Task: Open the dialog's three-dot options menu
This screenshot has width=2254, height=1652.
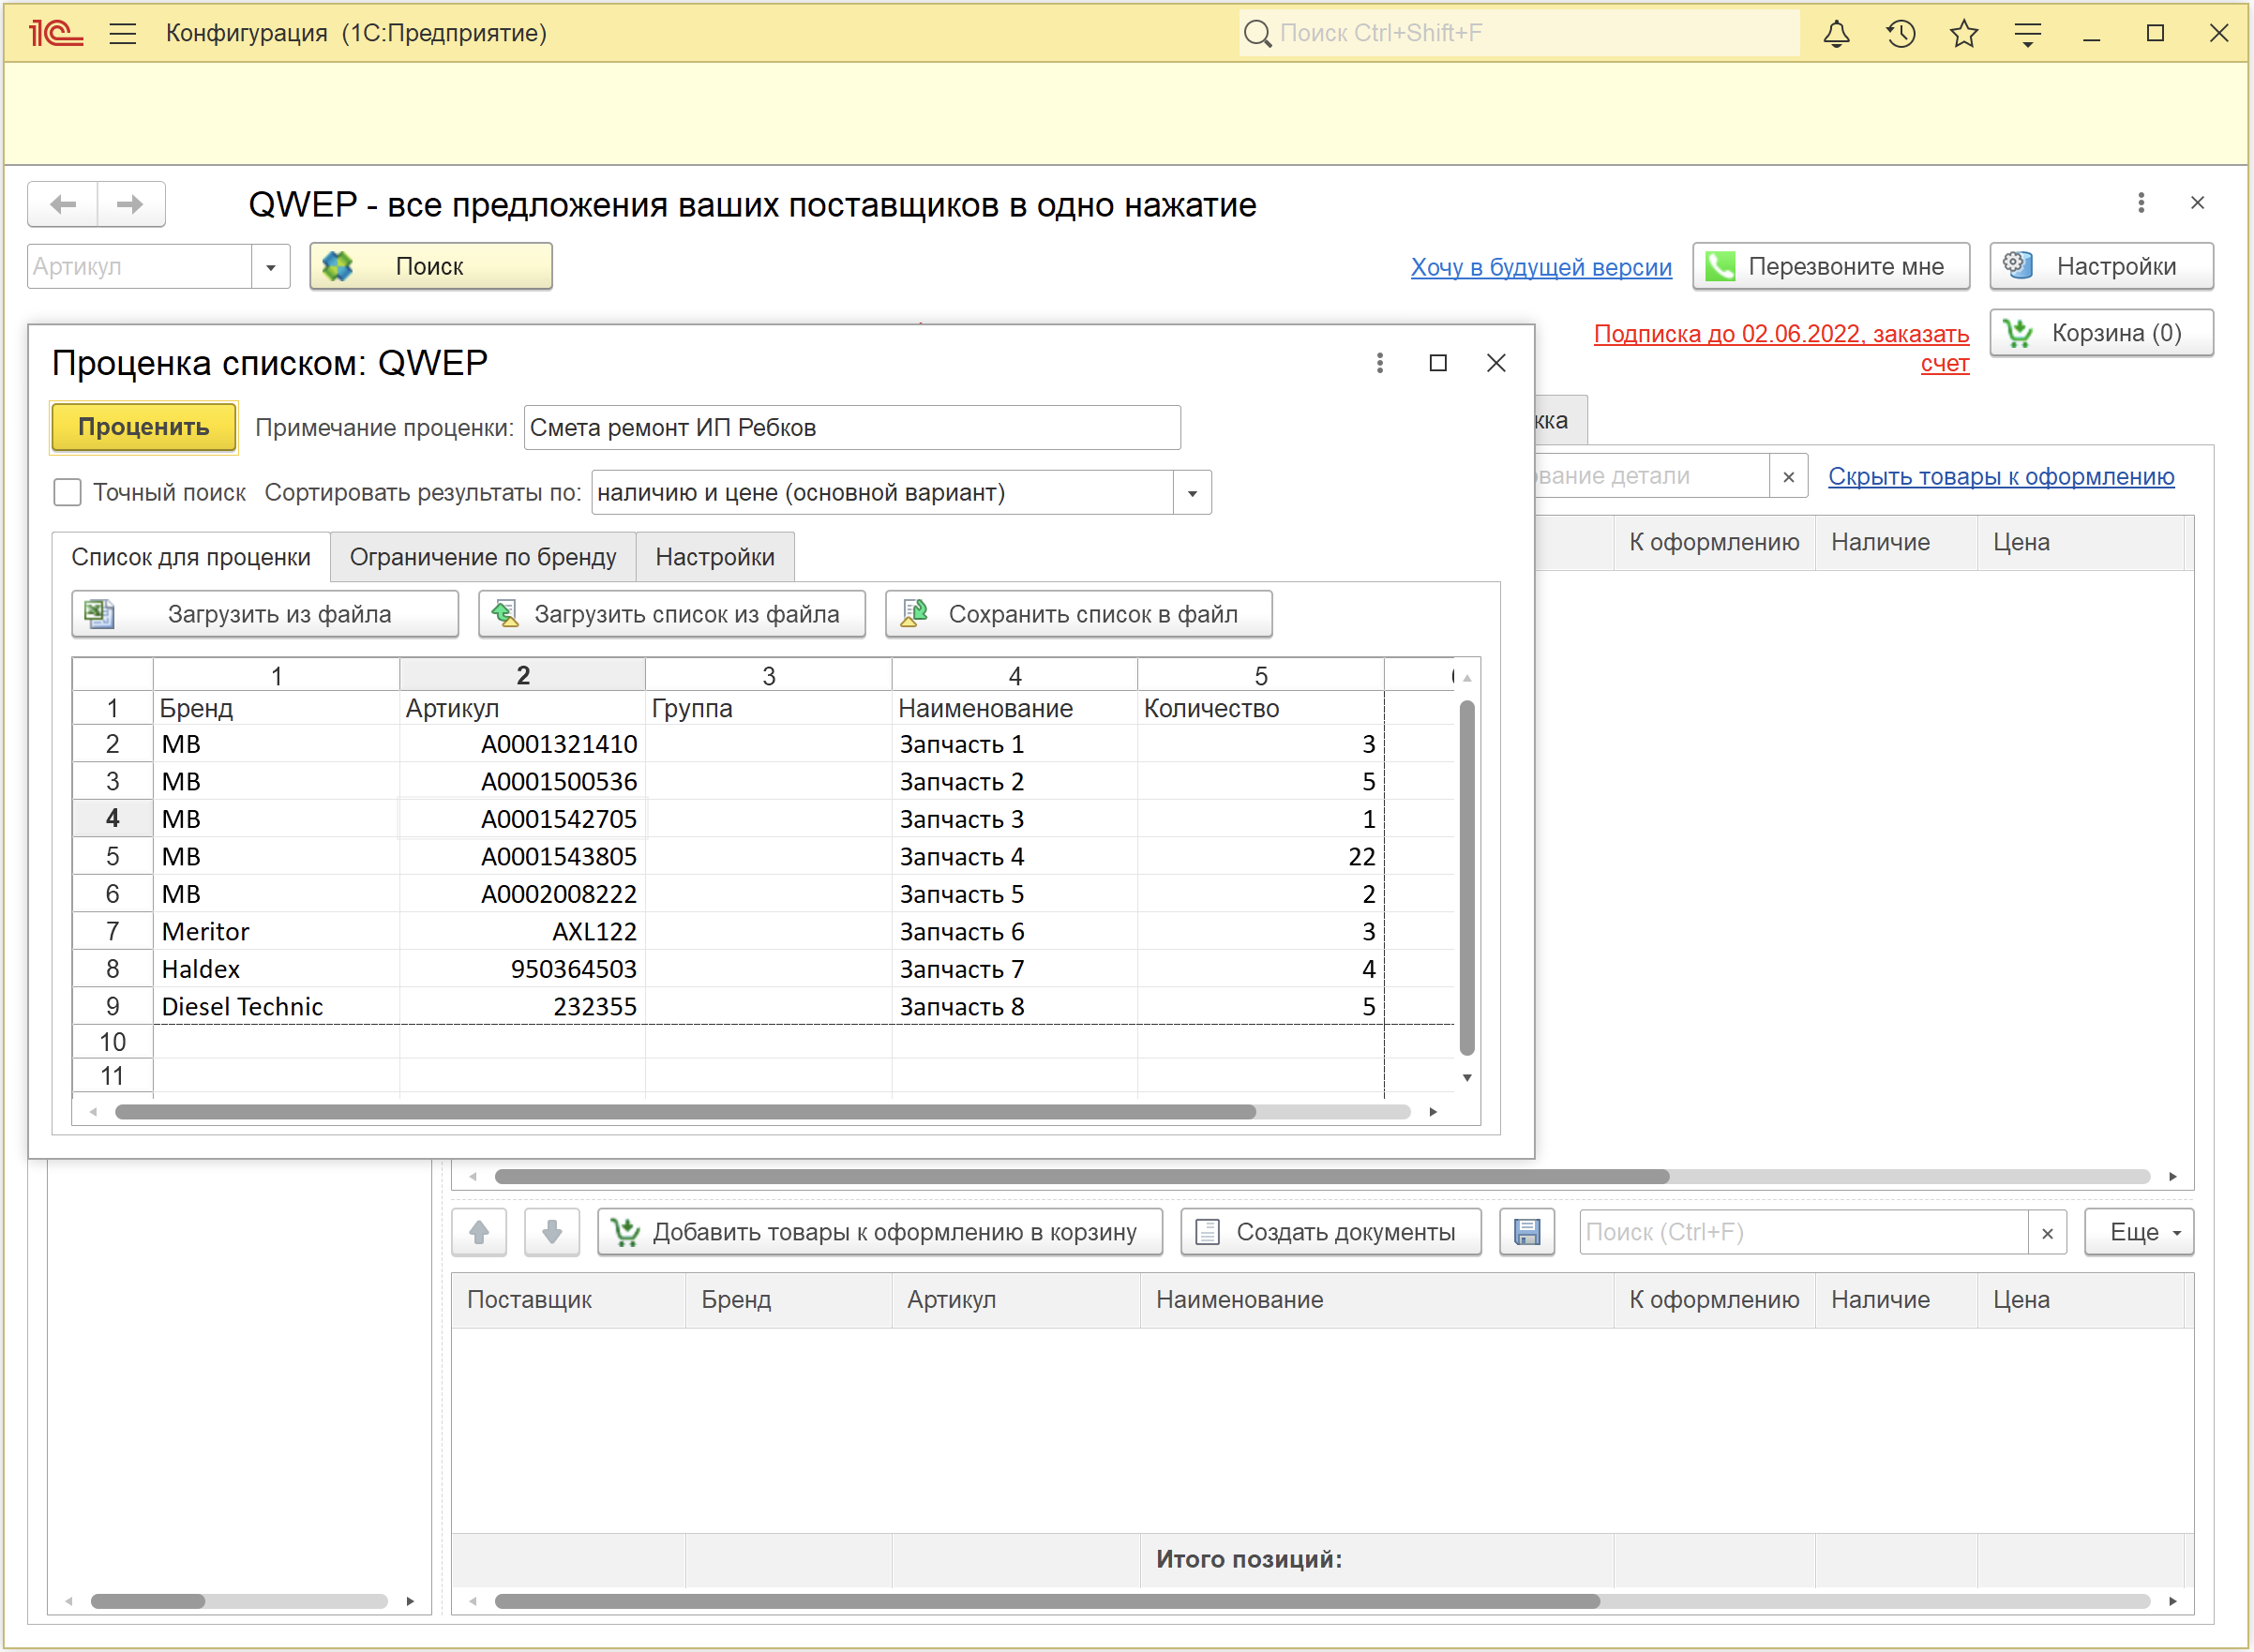Action: (1379, 363)
